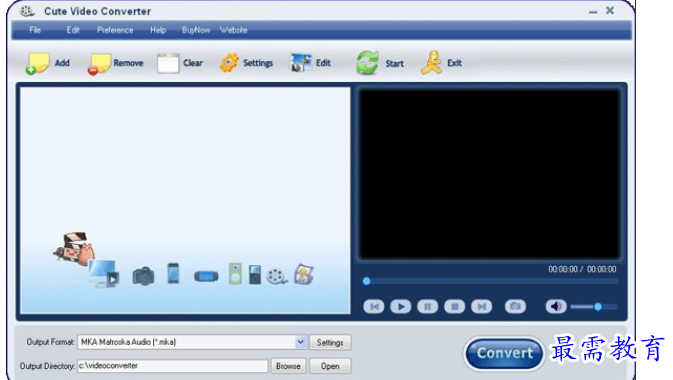This screenshot has width=673, height=380.
Task: Click the large Convert button
Action: [x=504, y=353]
